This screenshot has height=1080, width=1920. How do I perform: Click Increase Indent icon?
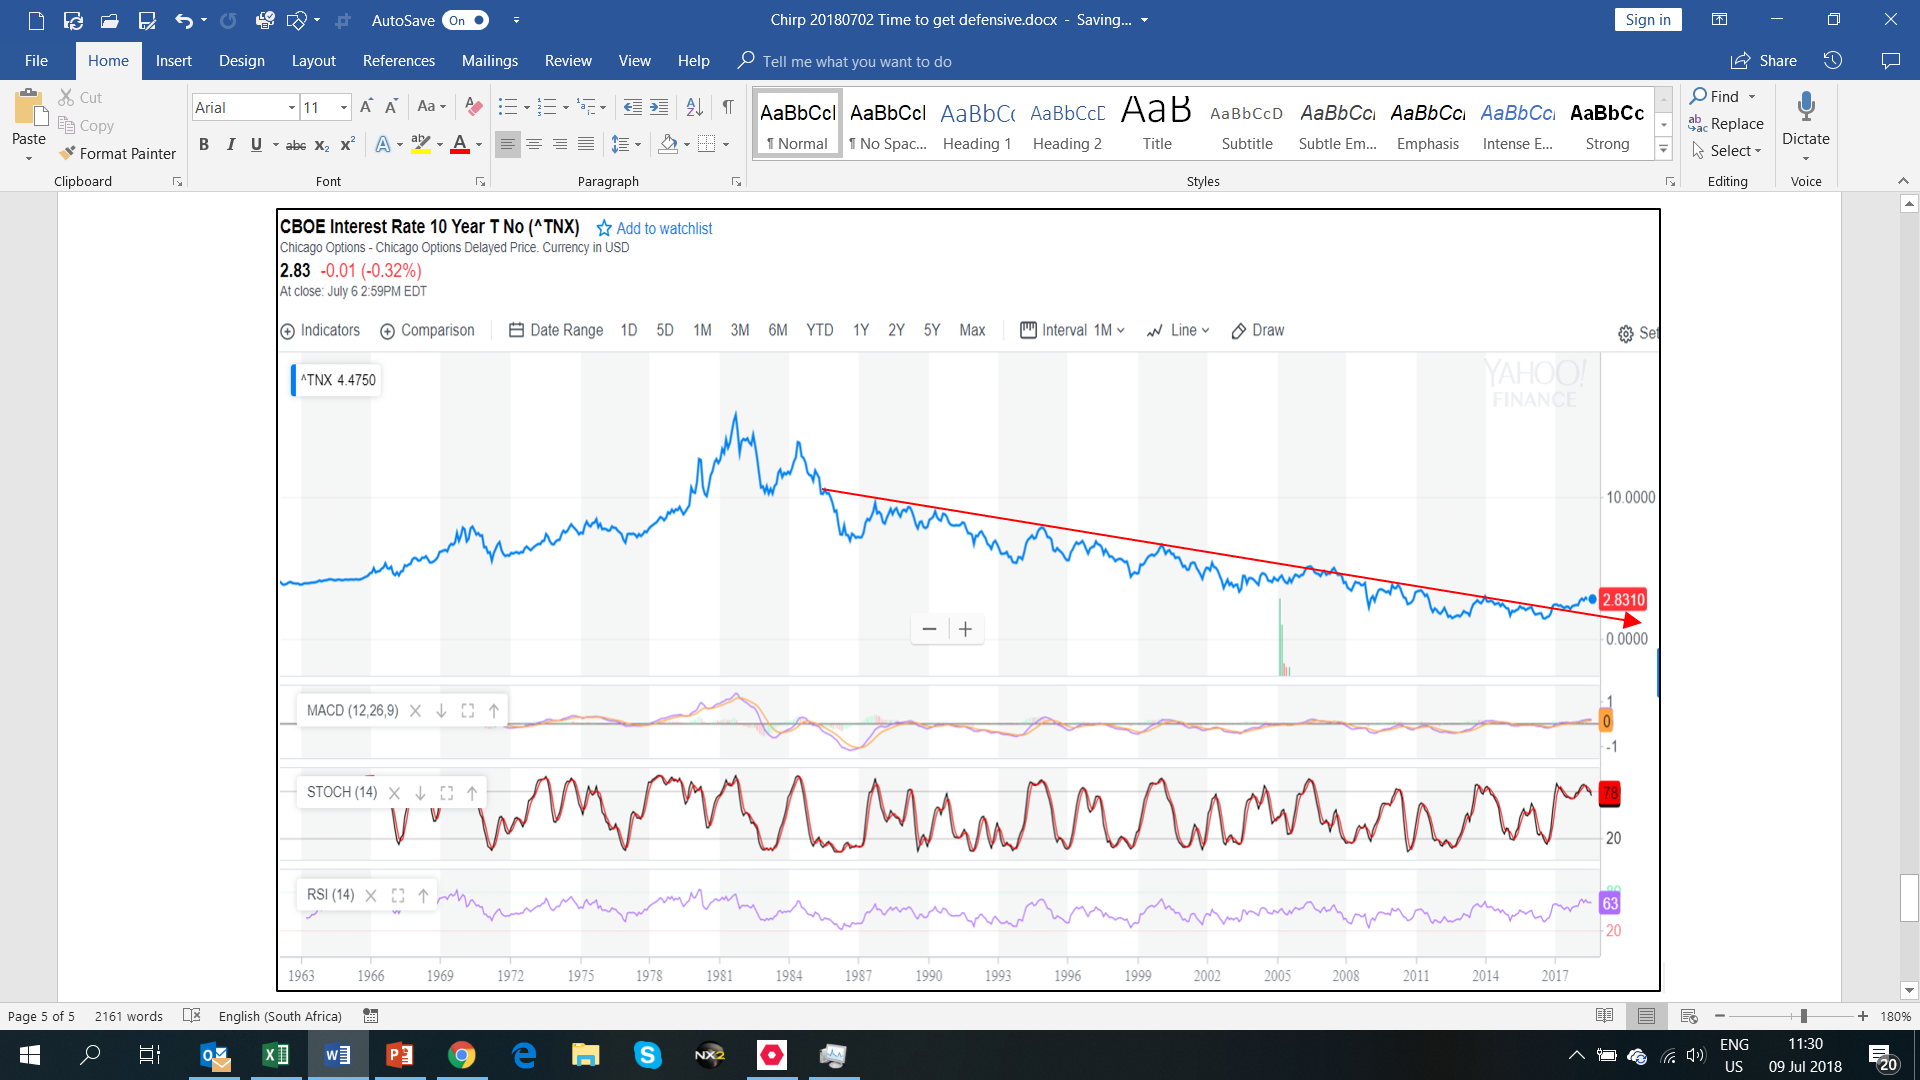point(659,107)
